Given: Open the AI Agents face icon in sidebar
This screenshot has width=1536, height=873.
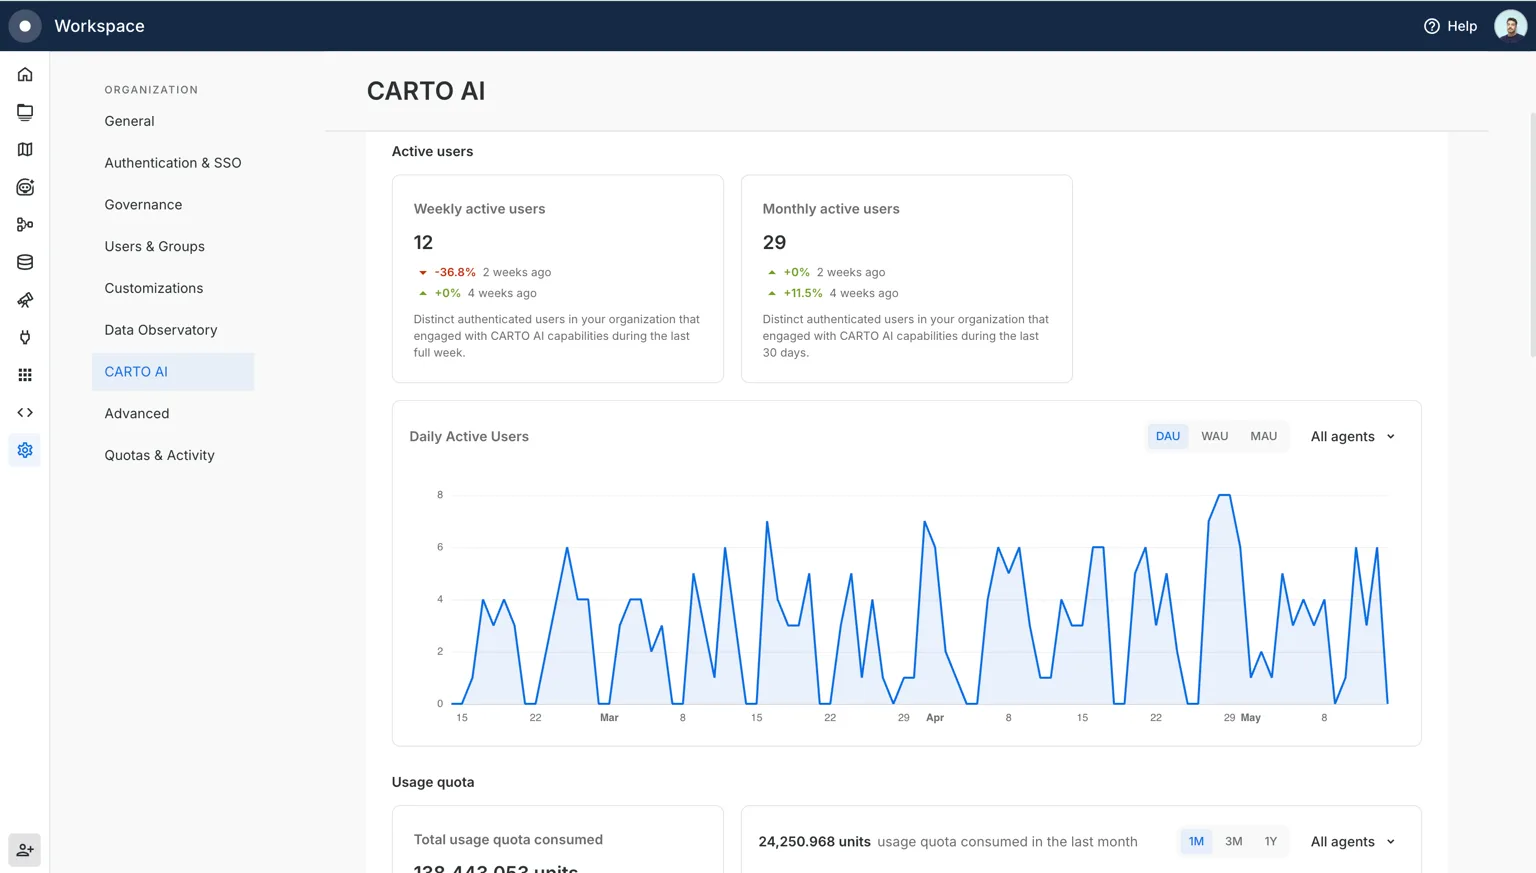Looking at the screenshot, I should (x=25, y=187).
